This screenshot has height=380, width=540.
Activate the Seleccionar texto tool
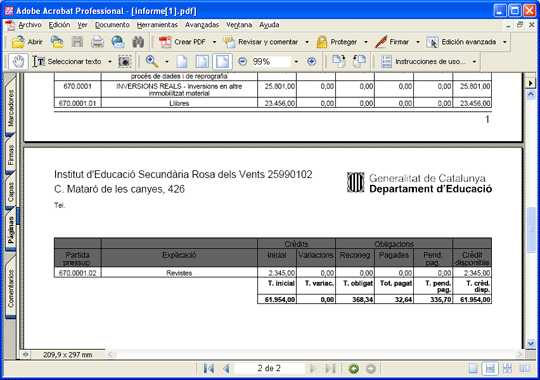(x=67, y=62)
